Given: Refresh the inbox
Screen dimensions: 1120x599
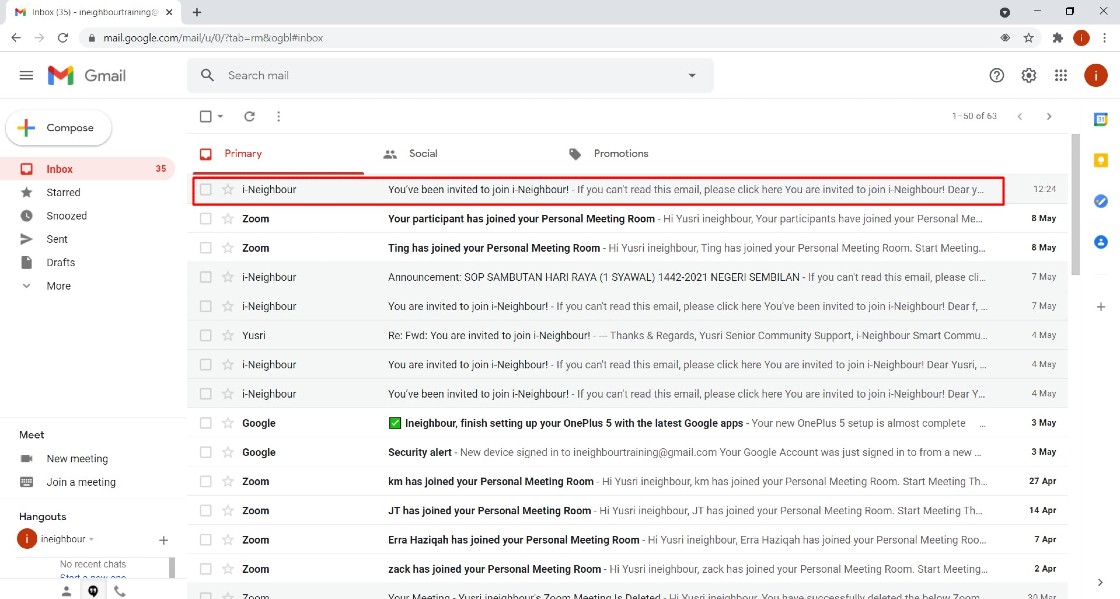Looking at the screenshot, I should pos(249,116).
